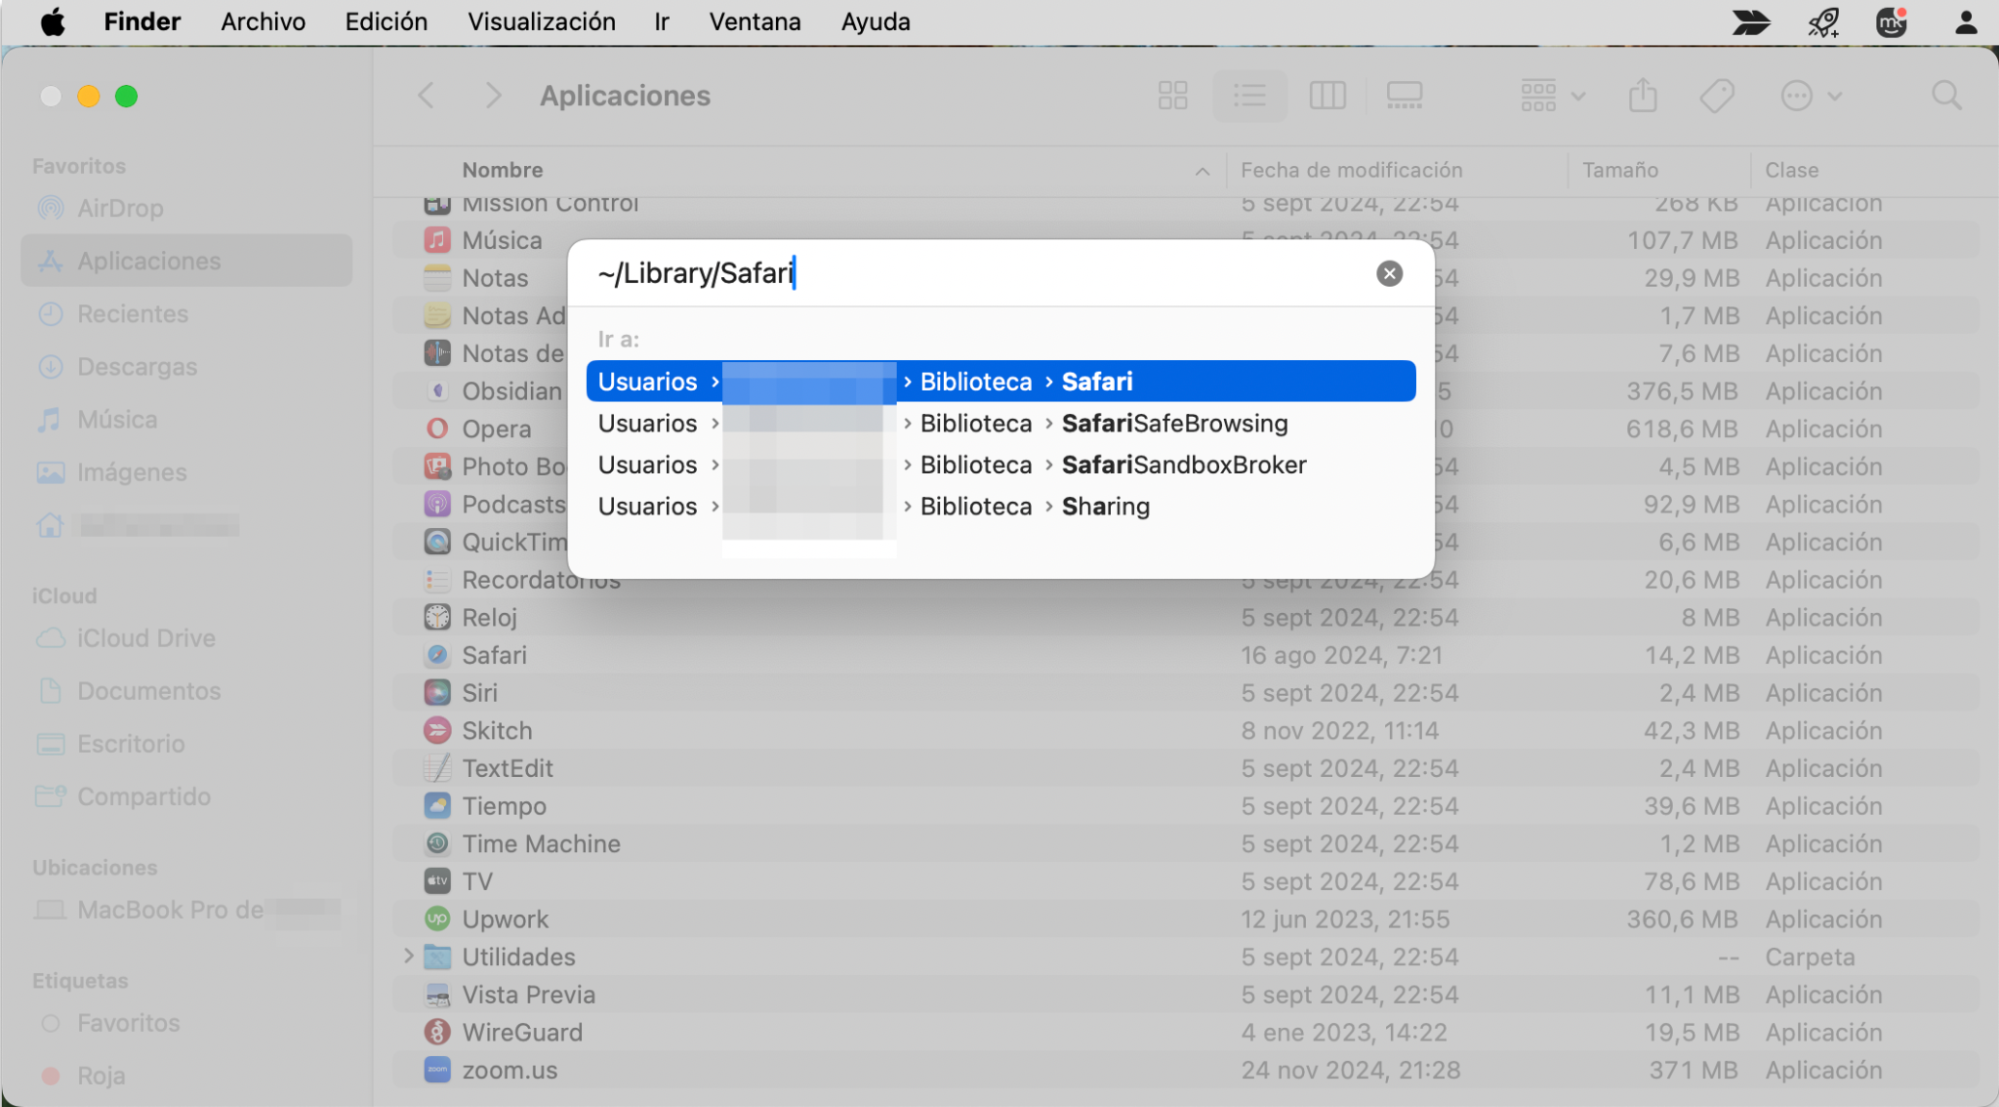1999x1107 pixels.
Task: Select the Reloj app icon
Action: (x=437, y=617)
